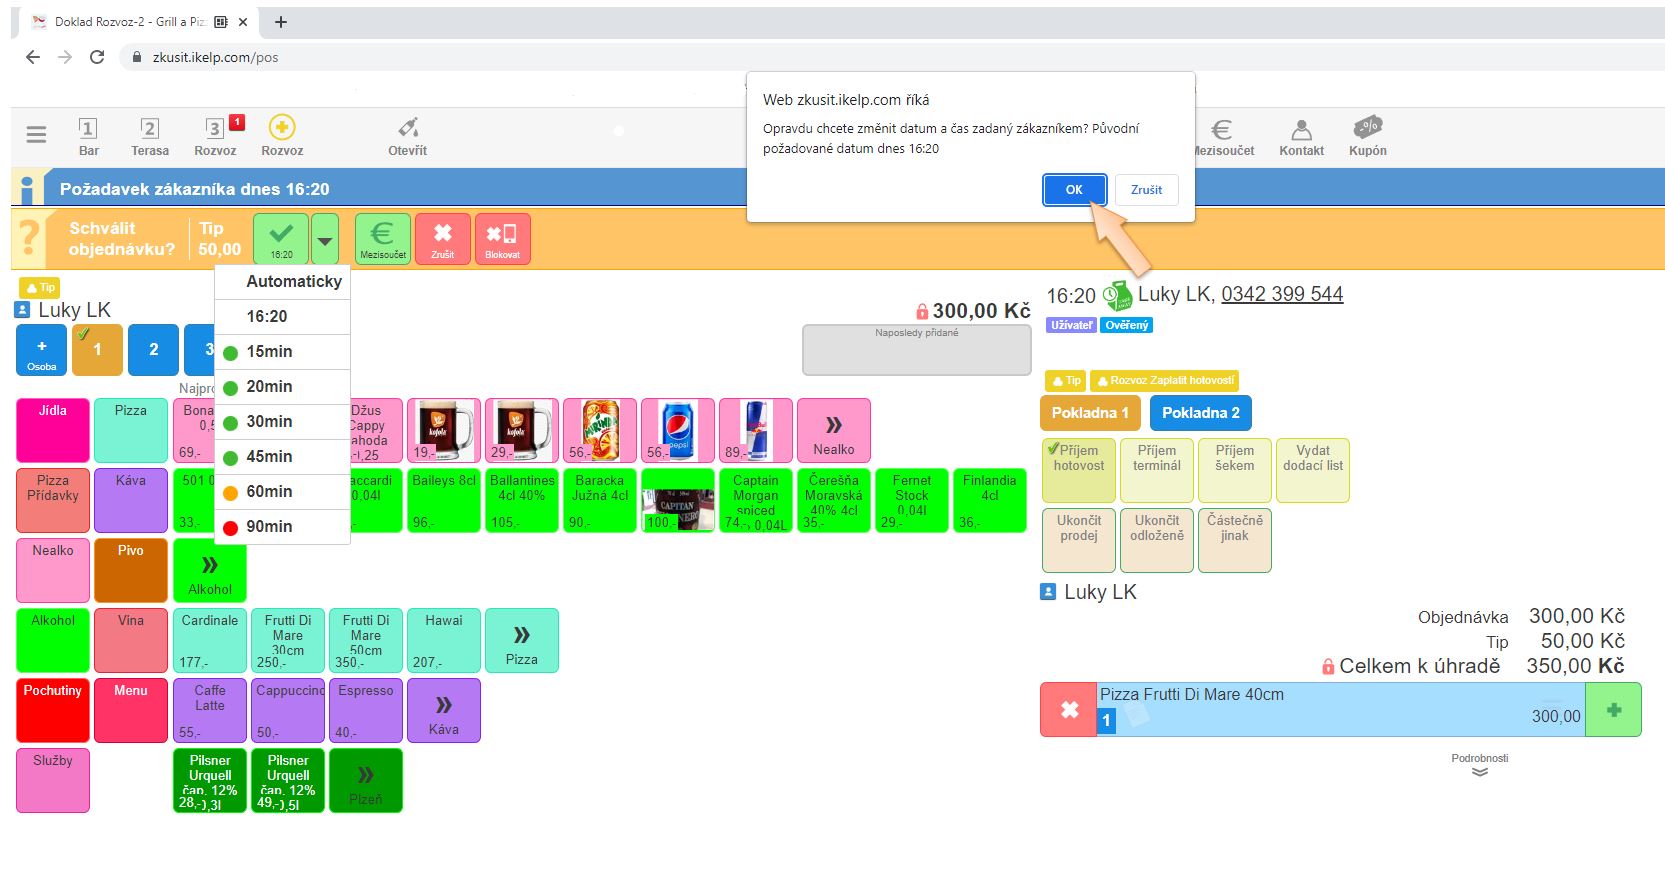This screenshot has height=870, width=1665.
Task: Select person 1 with checkmark
Action: pyautogui.click(x=97, y=350)
